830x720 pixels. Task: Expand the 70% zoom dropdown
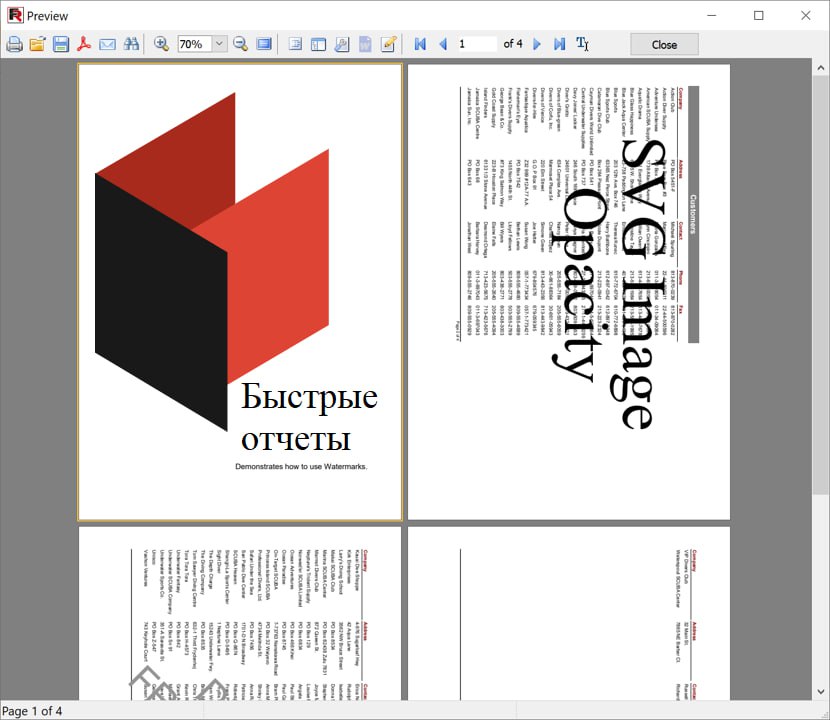click(x=219, y=44)
